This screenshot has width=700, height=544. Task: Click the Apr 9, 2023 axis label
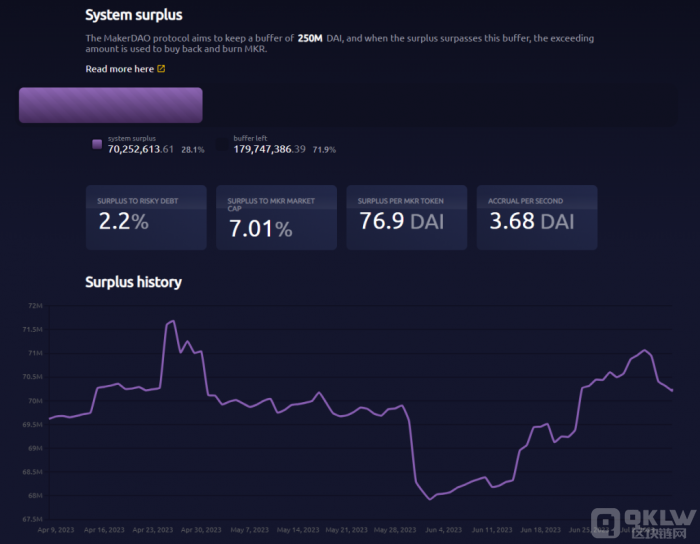click(x=56, y=530)
